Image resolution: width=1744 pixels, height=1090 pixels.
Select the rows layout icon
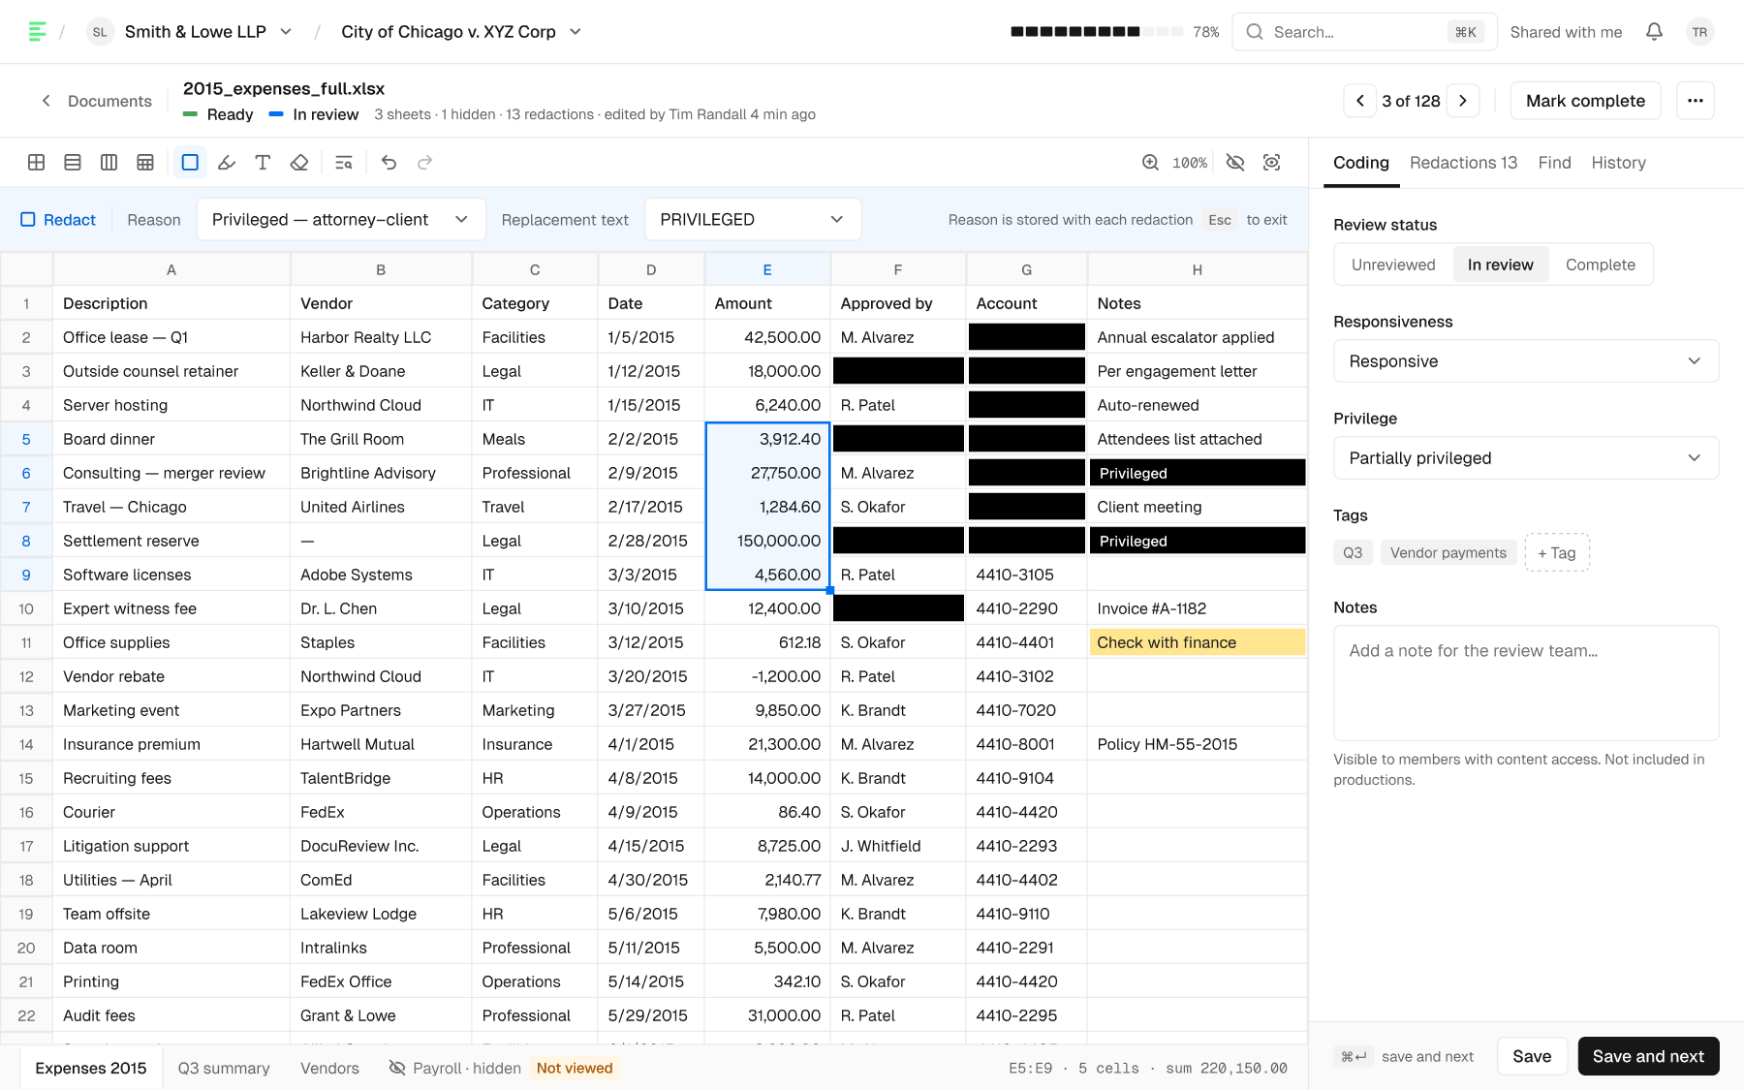click(x=72, y=162)
